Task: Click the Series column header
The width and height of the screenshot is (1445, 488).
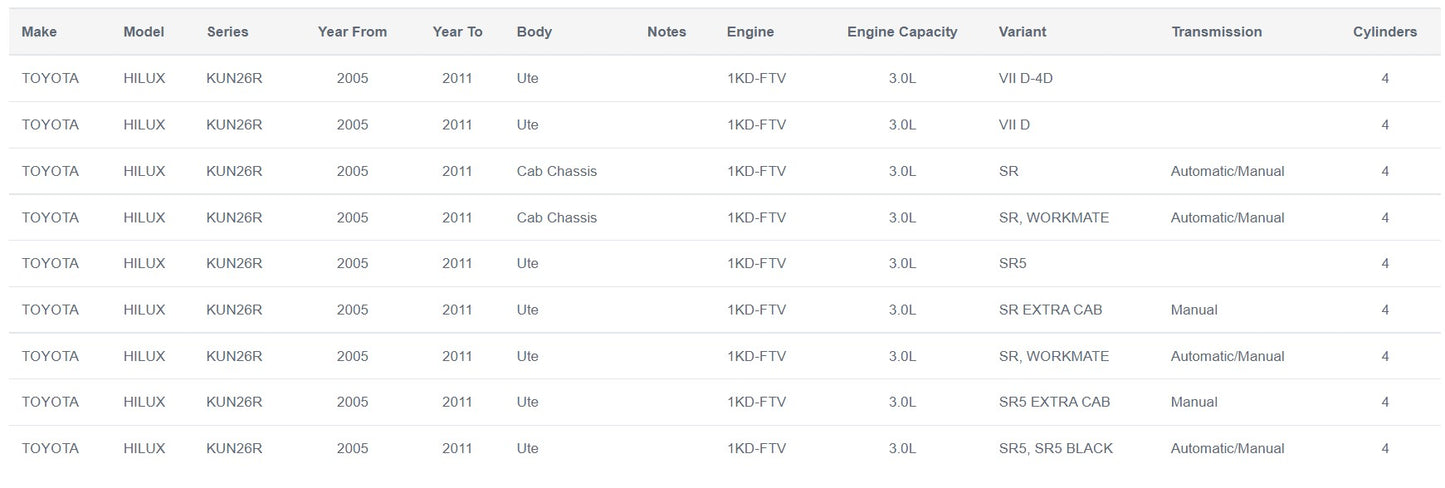Action: tap(228, 32)
